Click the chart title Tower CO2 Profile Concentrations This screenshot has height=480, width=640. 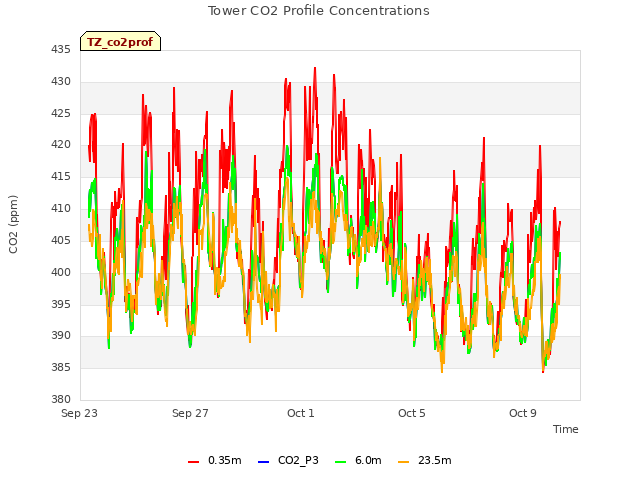(x=319, y=11)
